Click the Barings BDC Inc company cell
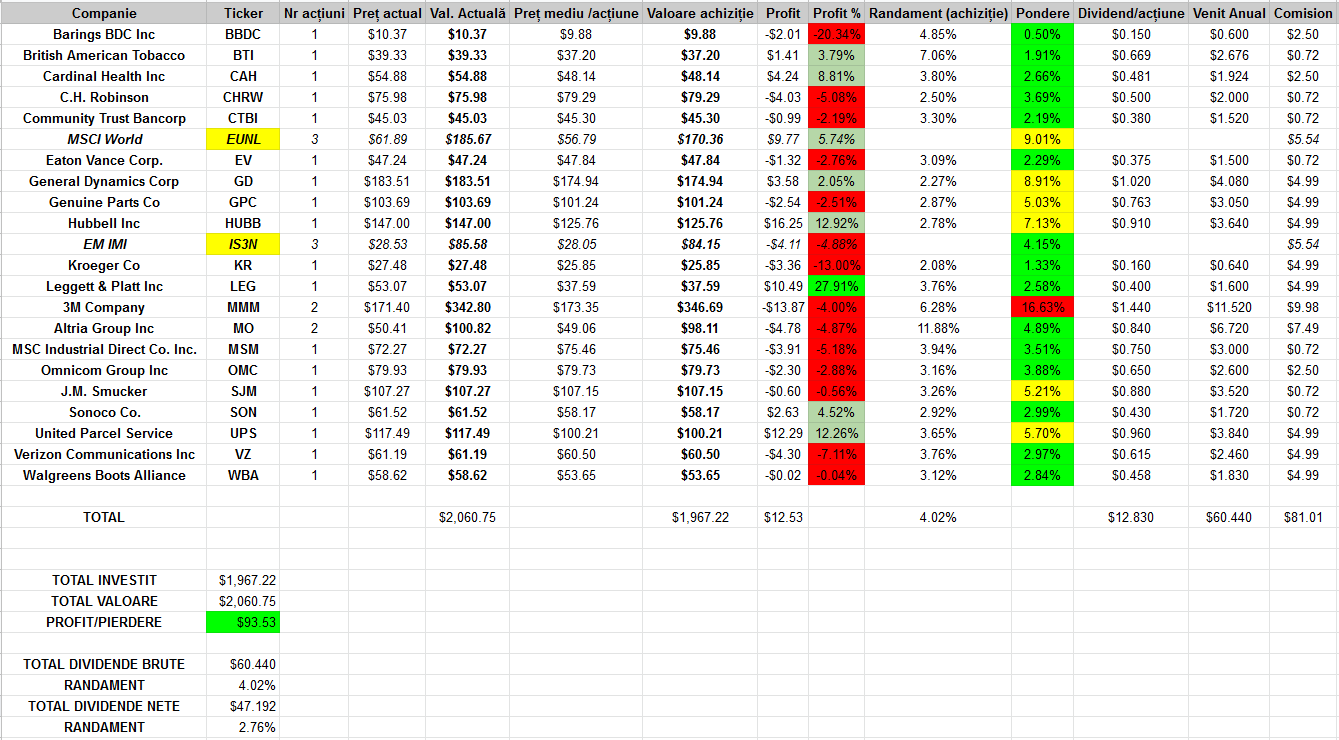1339x740 pixels. click(x=104, y=34)
